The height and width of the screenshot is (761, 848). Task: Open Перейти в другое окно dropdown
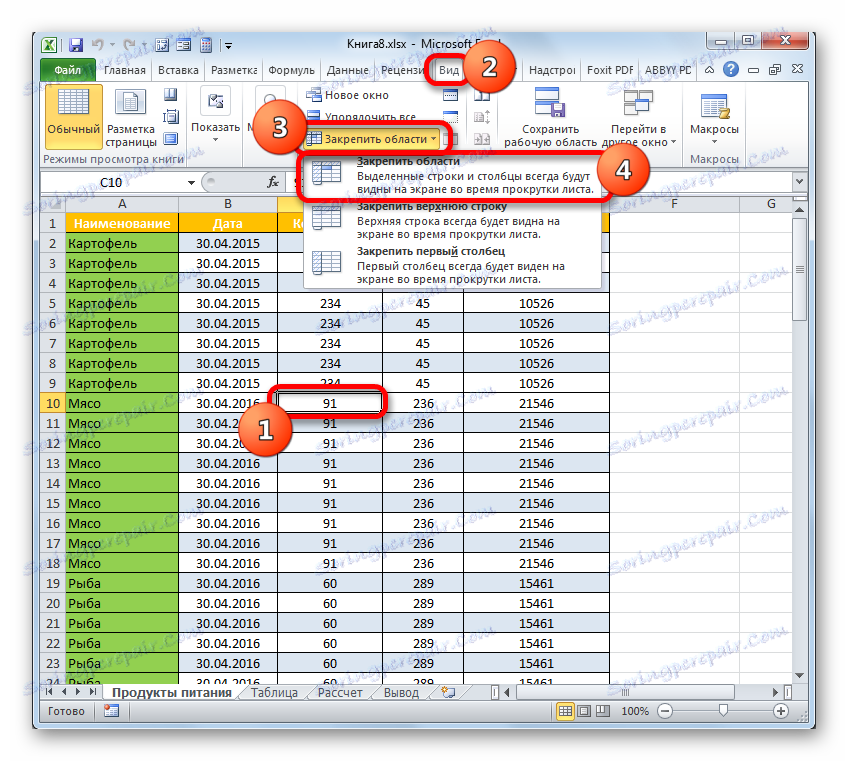[x=639, y=117]
